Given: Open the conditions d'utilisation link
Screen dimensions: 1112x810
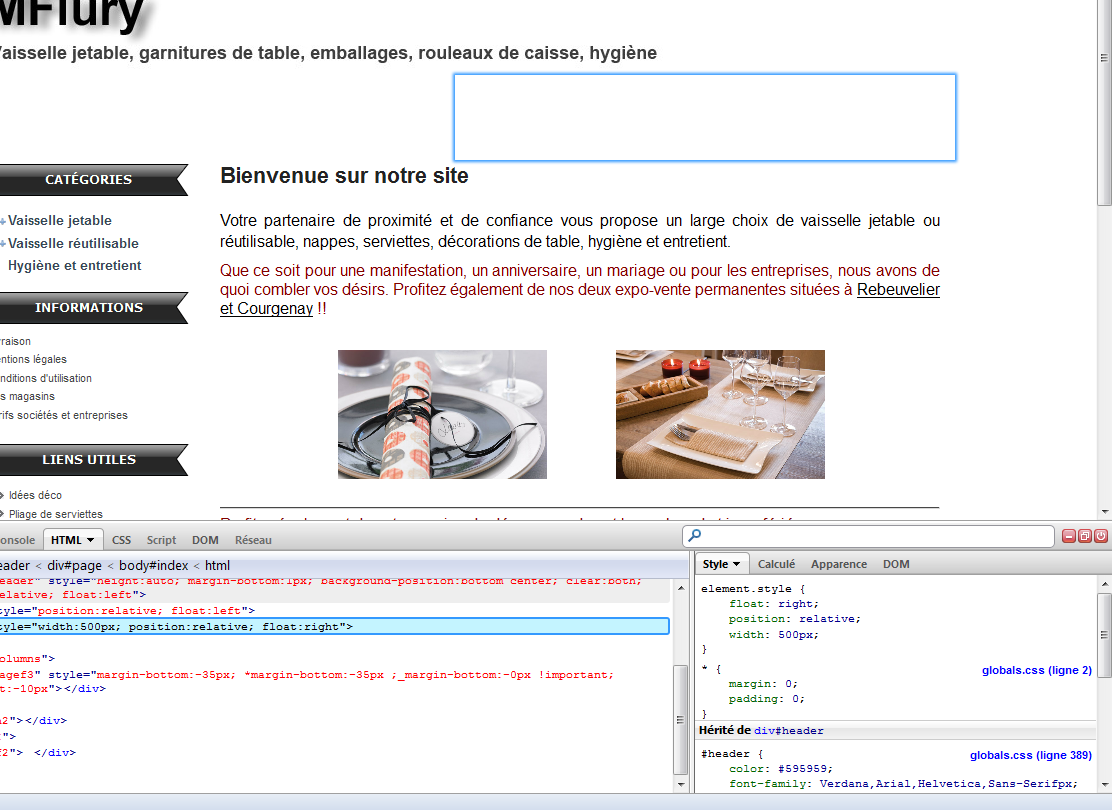Looking at the screenshot, I should pyautogui.click(x=46, y=378).
